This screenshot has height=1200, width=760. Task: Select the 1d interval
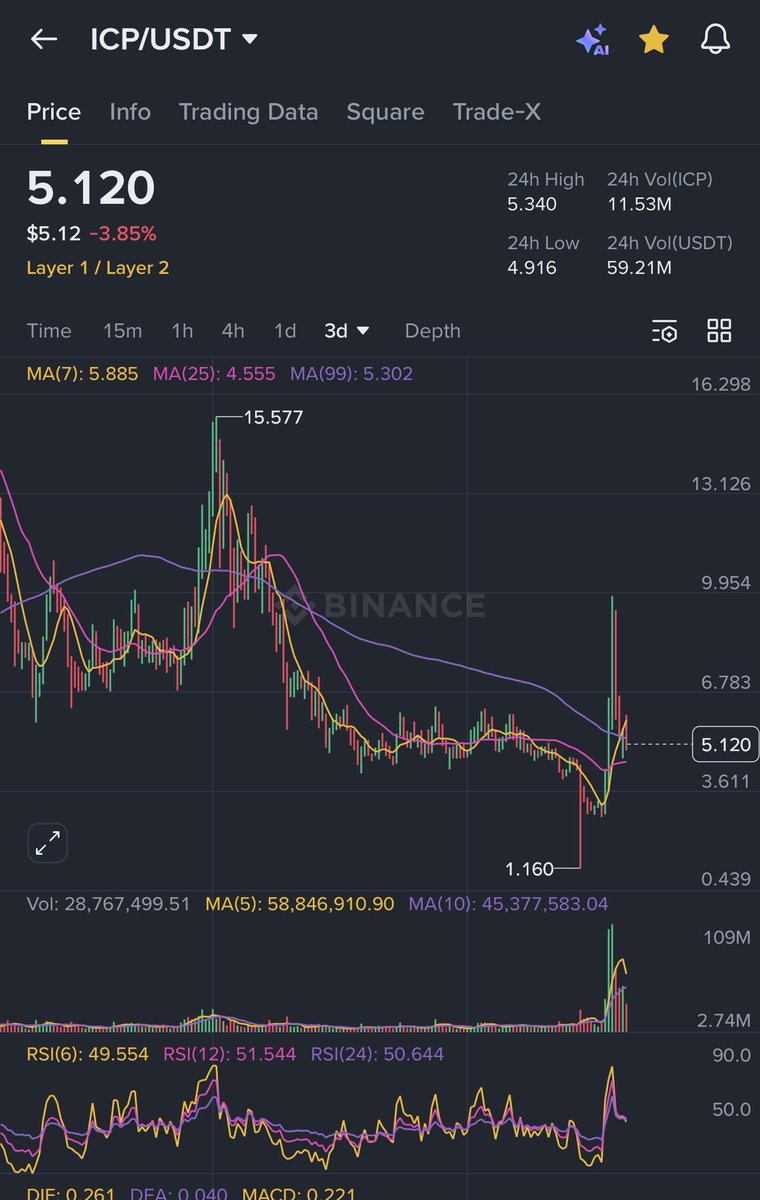click(x=285, y=331)
